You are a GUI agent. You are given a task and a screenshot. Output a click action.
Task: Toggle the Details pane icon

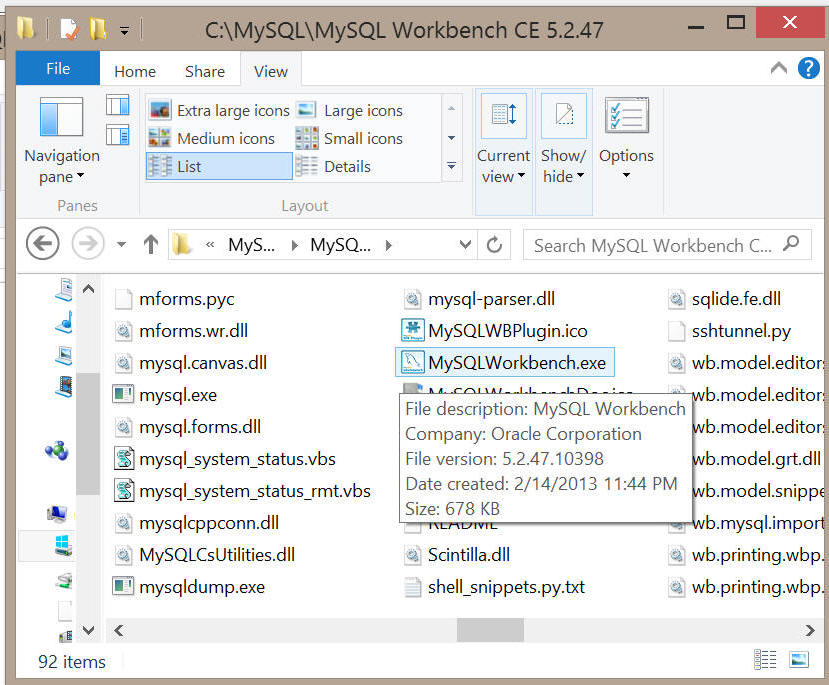coord(117,135)
